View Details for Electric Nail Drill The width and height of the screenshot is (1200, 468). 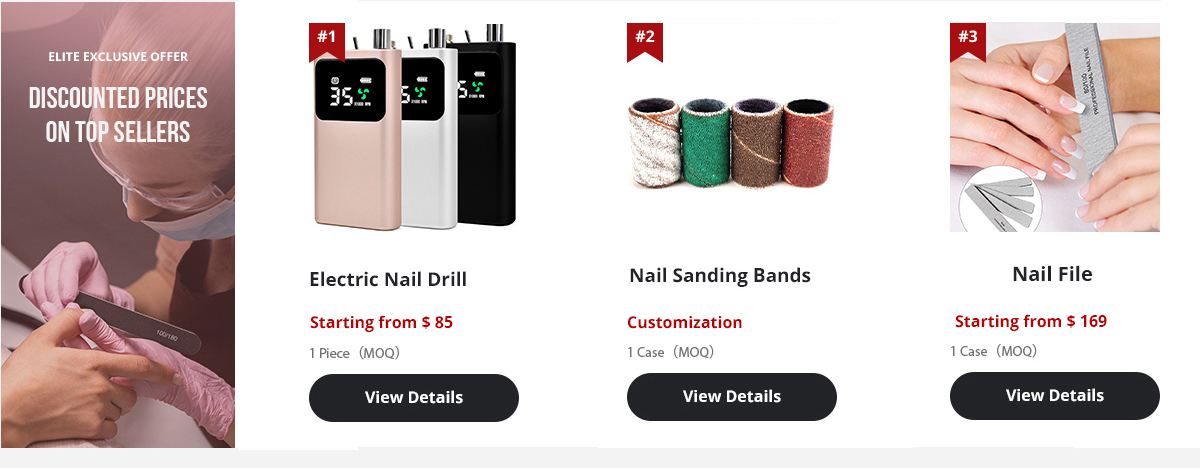point(414,398)
